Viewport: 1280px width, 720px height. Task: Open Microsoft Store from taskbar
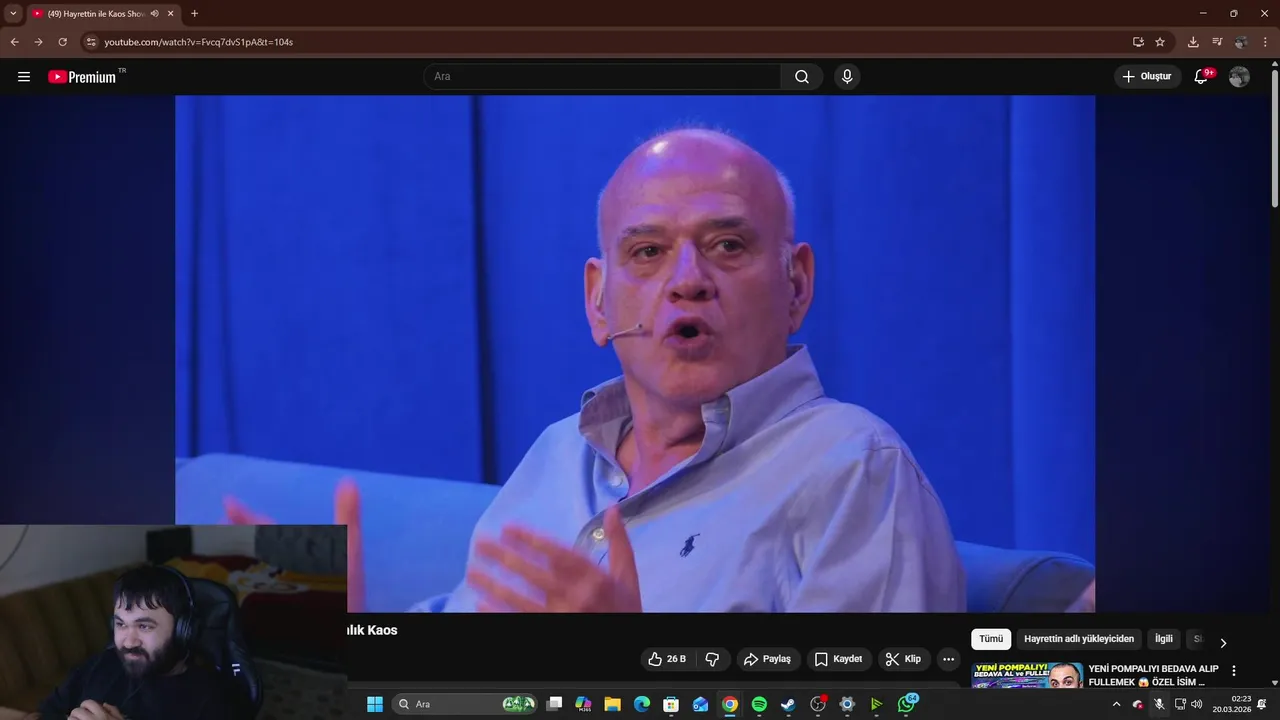pyautogui.click(x=671, y=704)
